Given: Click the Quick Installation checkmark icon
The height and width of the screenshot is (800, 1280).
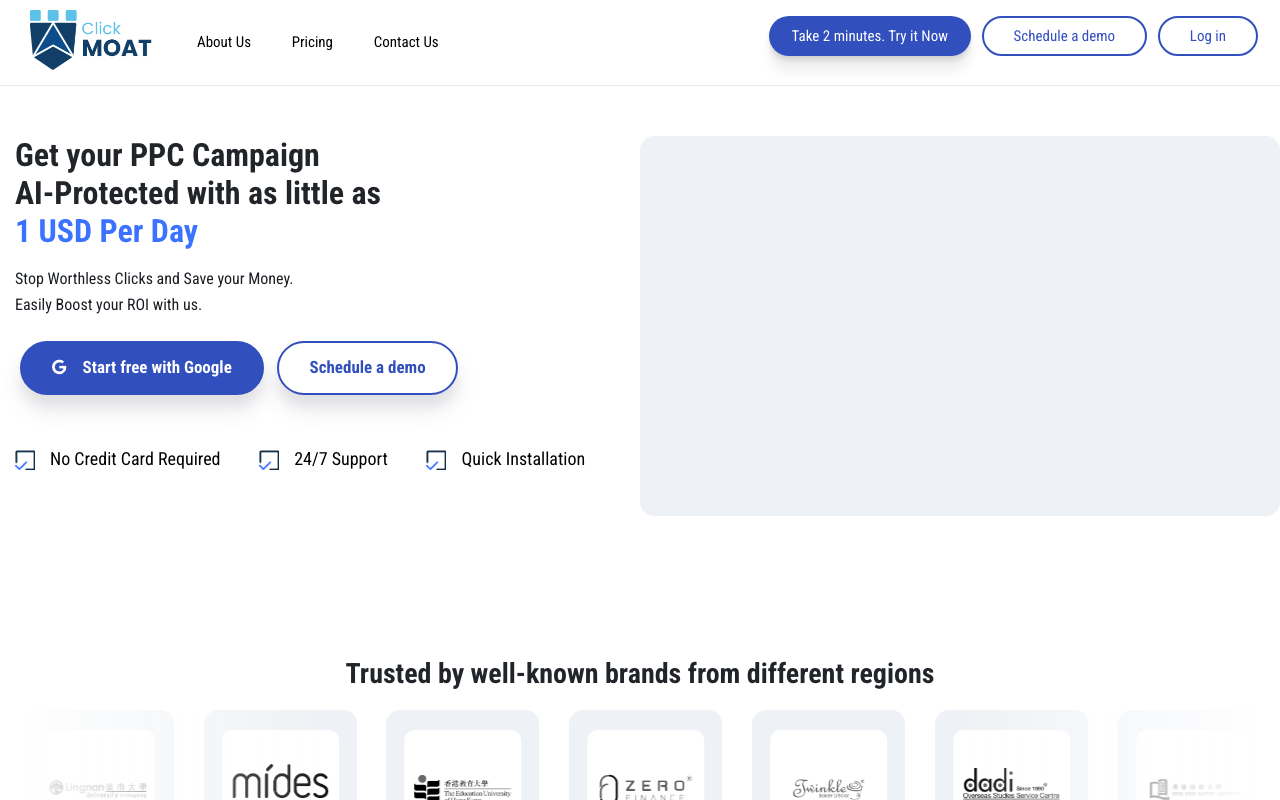Looking at the screenshot, I should (x=436, y=460).
